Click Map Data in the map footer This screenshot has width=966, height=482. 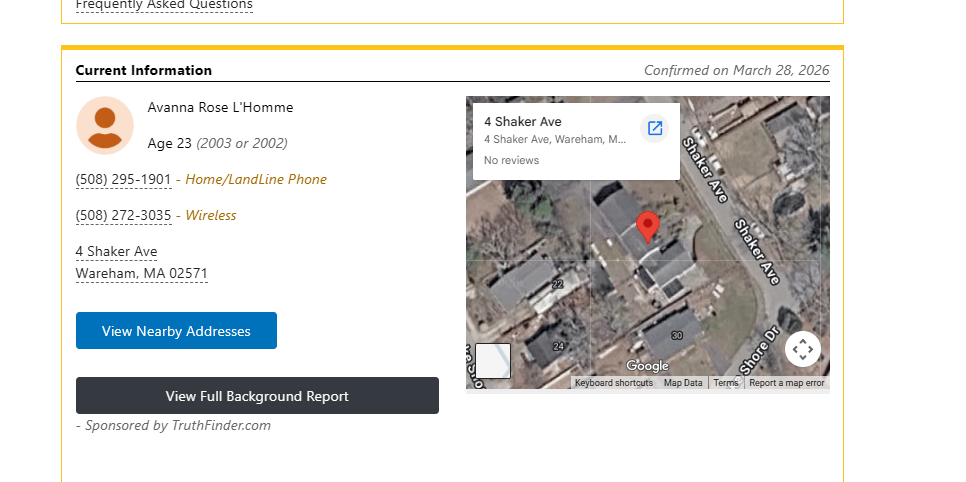click(683, 383)
